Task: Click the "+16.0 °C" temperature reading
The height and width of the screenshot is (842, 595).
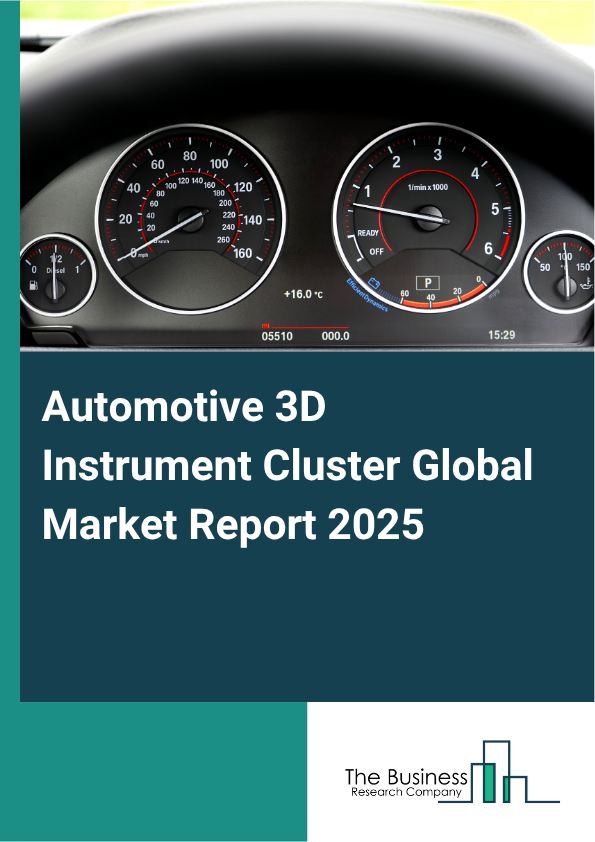Action: [303, 294]
